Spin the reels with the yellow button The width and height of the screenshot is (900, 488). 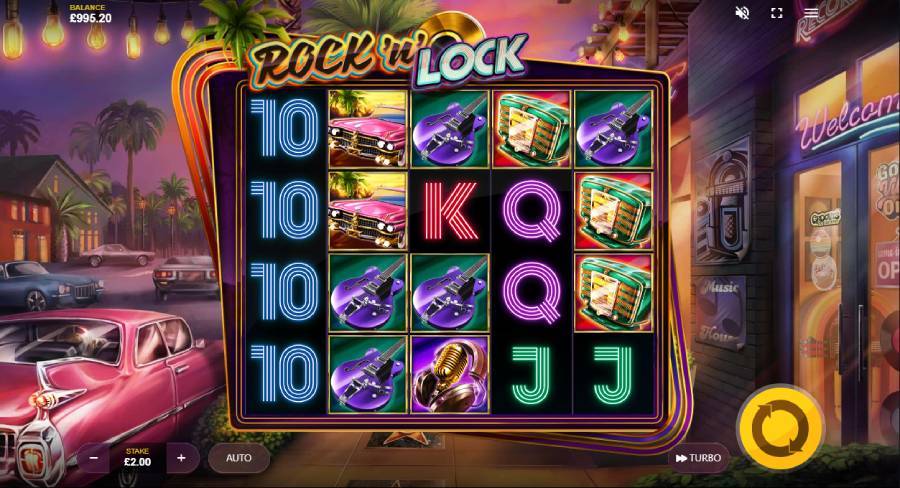click(781, 429)
